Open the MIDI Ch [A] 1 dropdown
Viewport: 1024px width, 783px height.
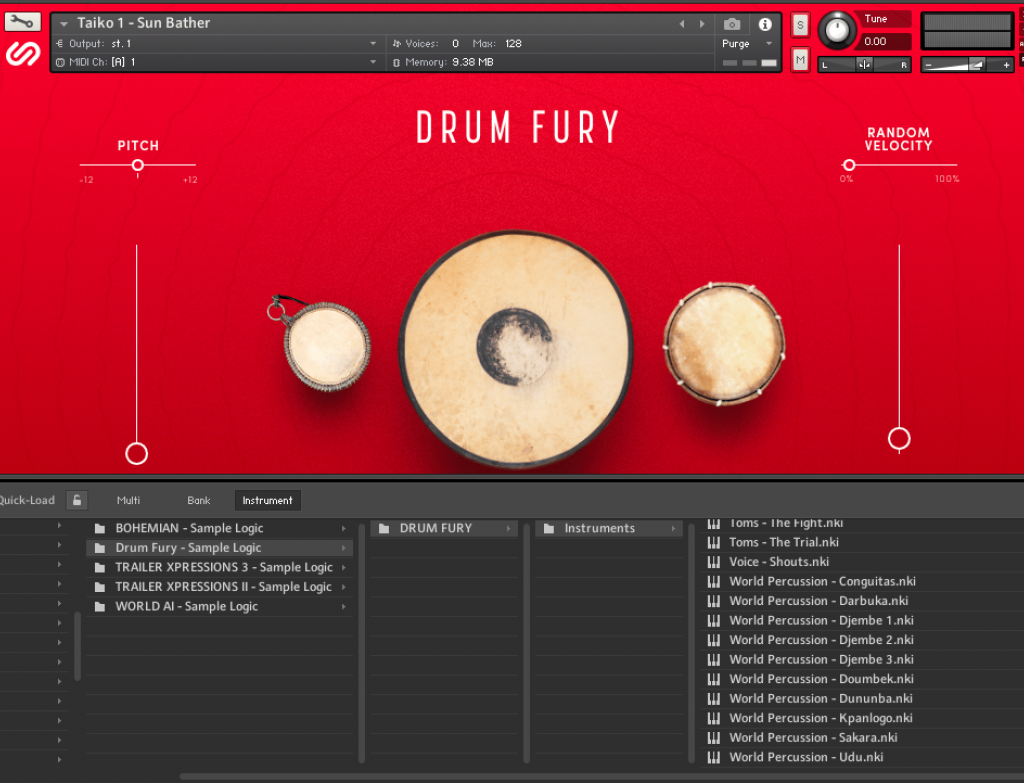373,62
